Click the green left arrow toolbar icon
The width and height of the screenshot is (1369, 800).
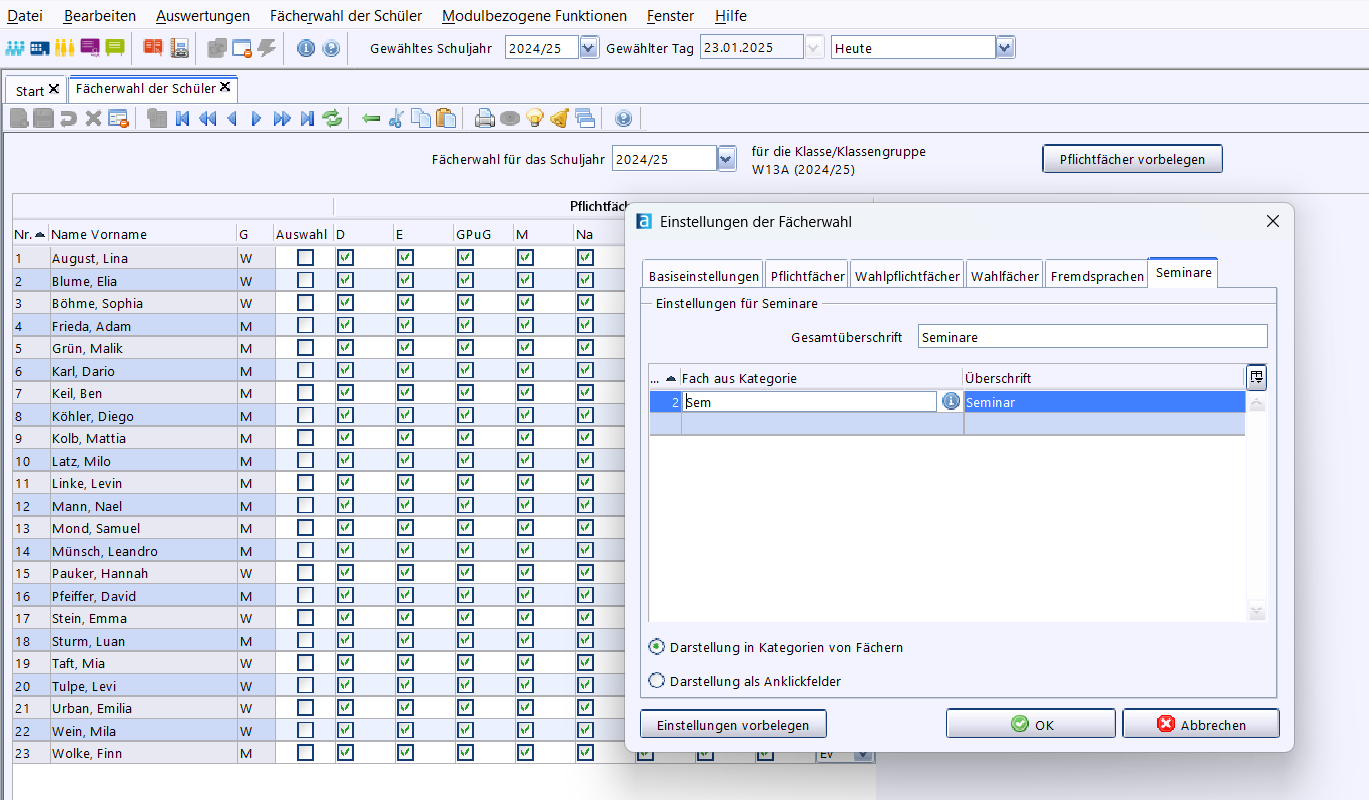coord(371,119)
